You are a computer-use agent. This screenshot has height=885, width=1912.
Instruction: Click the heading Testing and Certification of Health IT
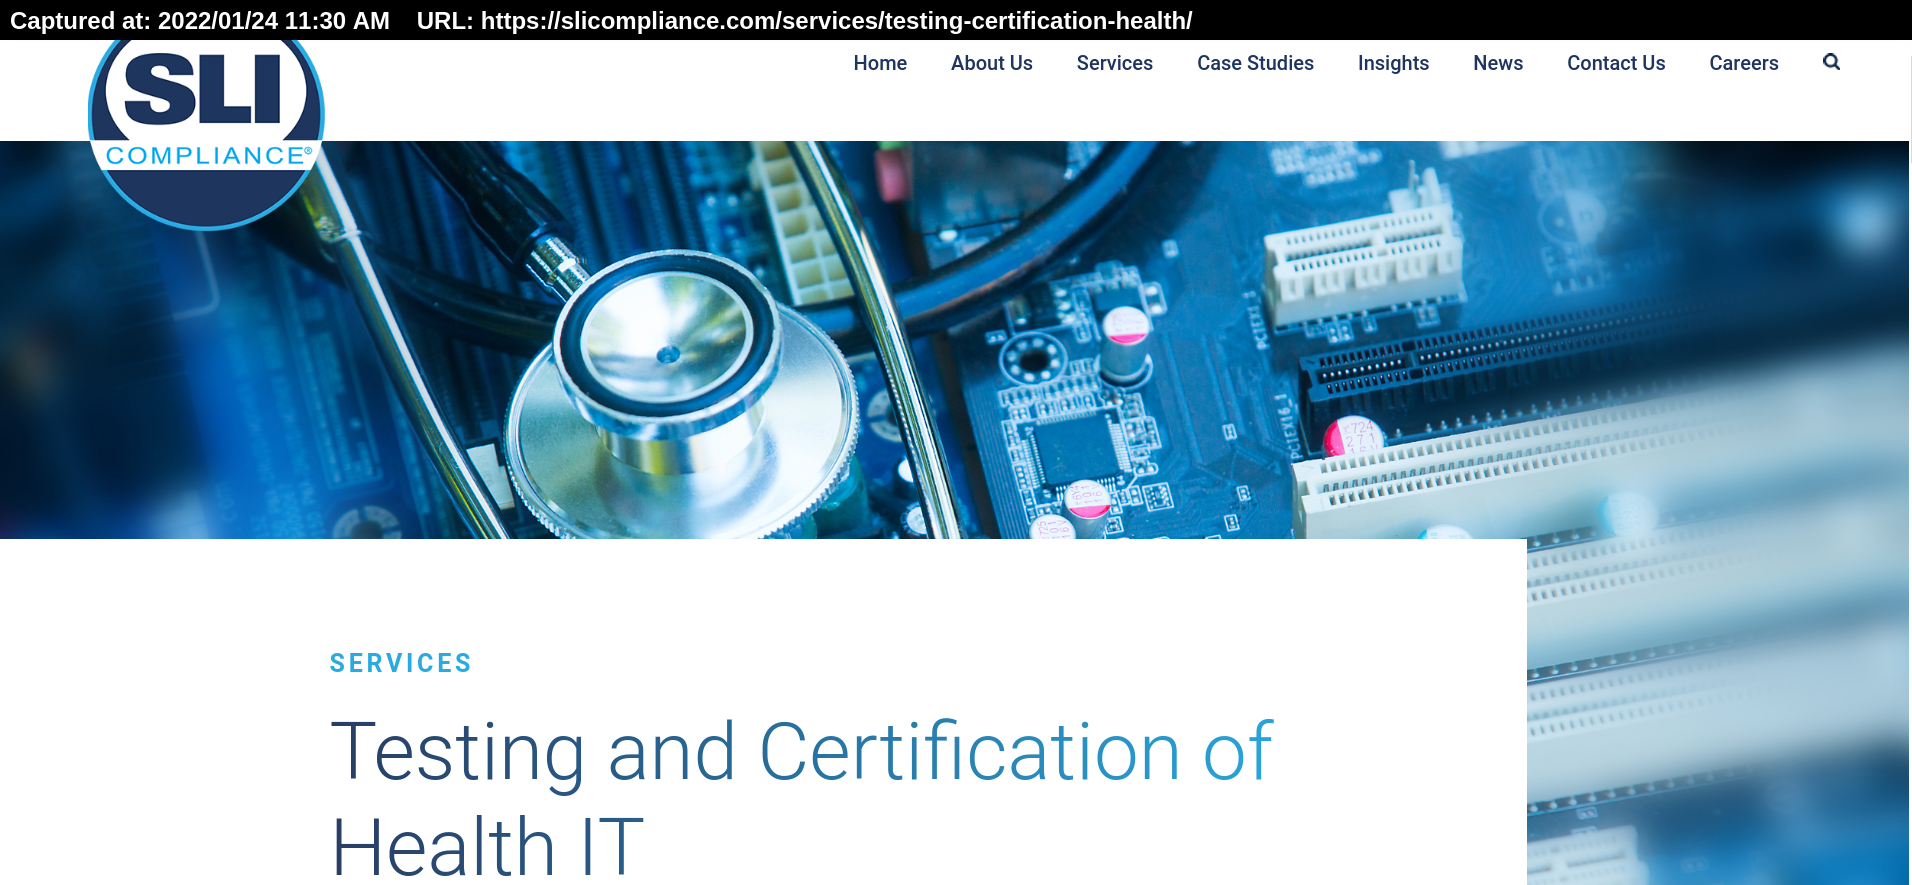pos(801,798)
